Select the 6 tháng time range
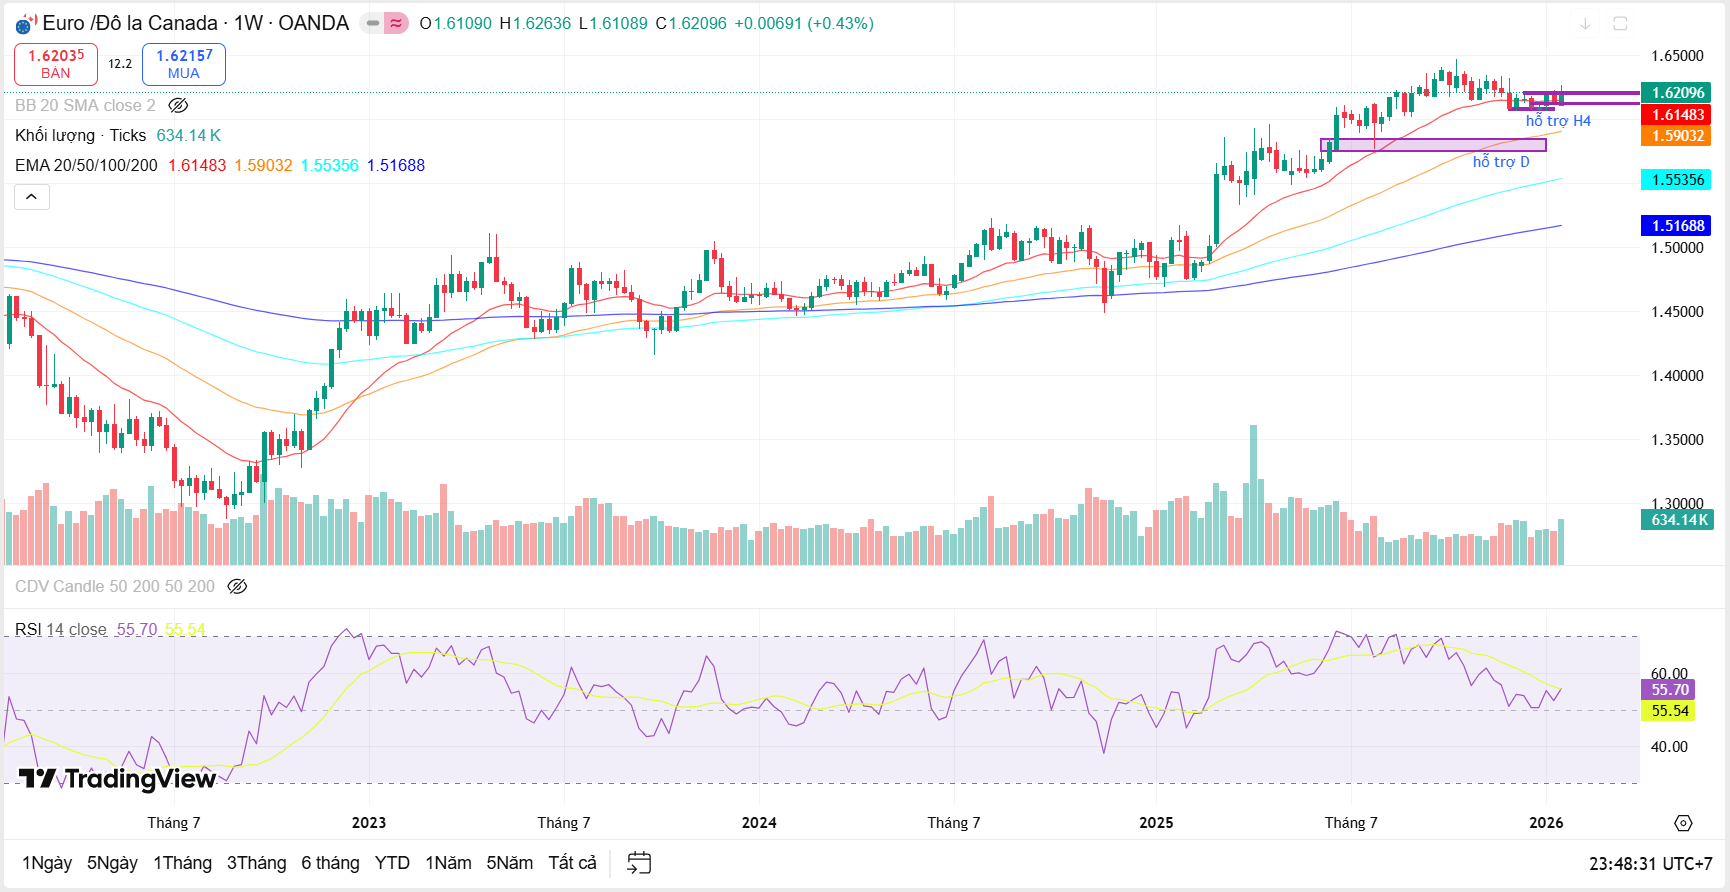This screenshot has width=1730, height=892. tap(330, 863)
